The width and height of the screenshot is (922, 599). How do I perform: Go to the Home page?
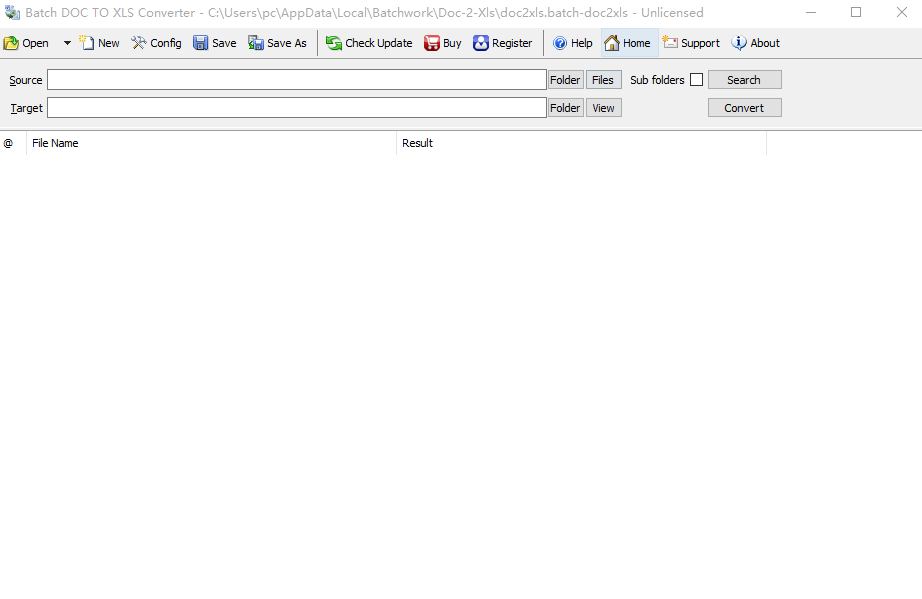[x=628, y=43]
